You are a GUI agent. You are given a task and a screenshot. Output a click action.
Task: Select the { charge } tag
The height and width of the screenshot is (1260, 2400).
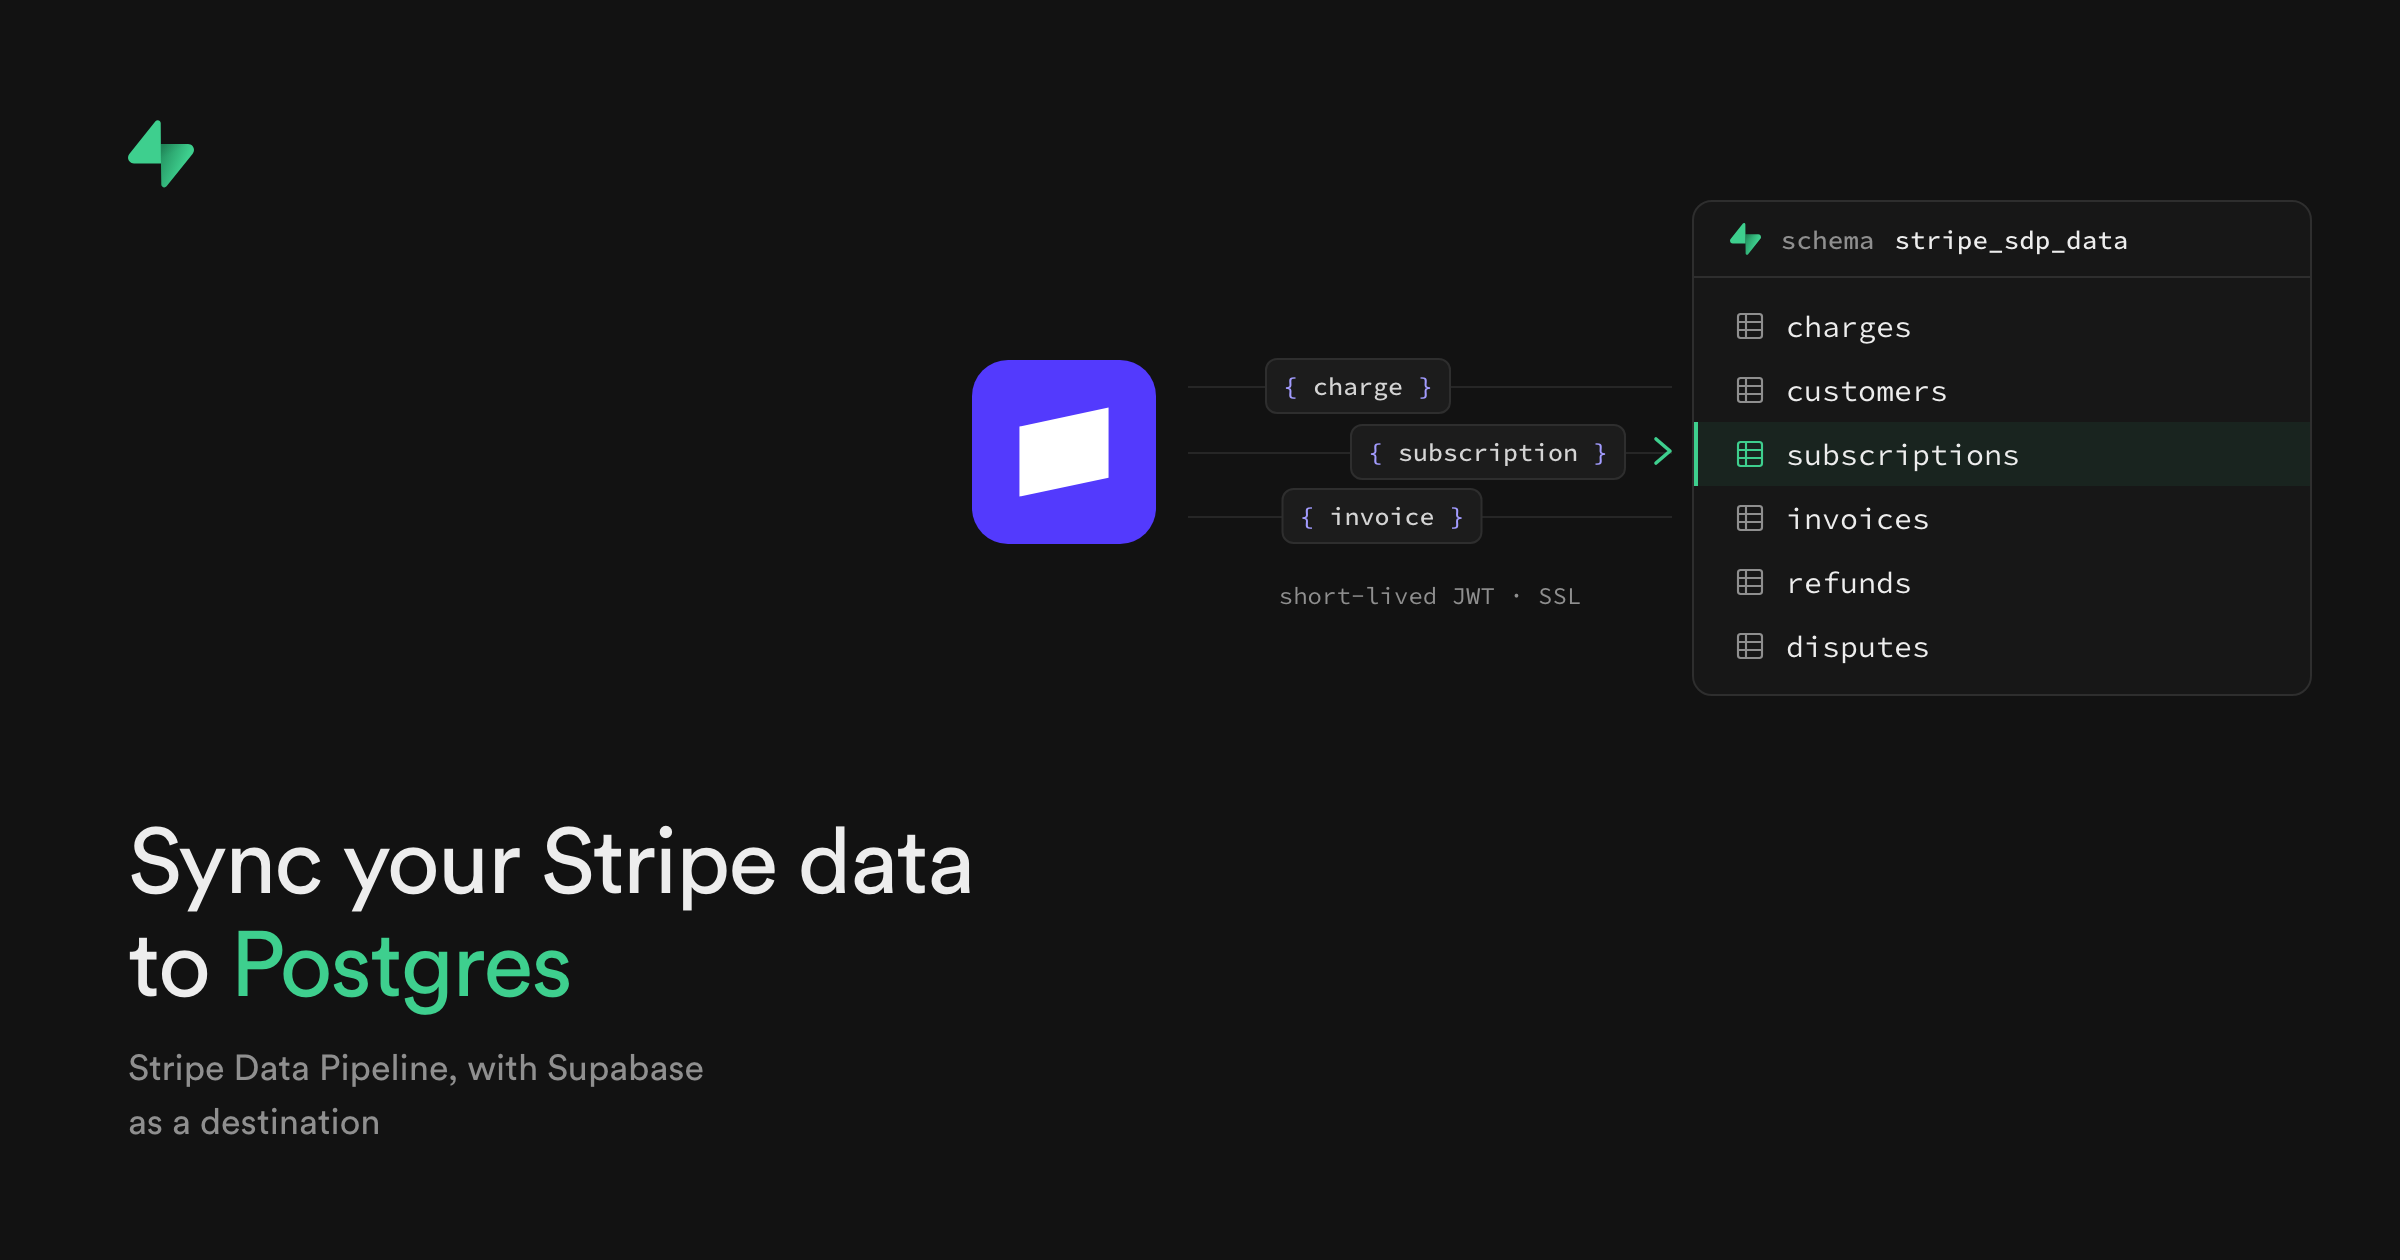(1358, 386)
